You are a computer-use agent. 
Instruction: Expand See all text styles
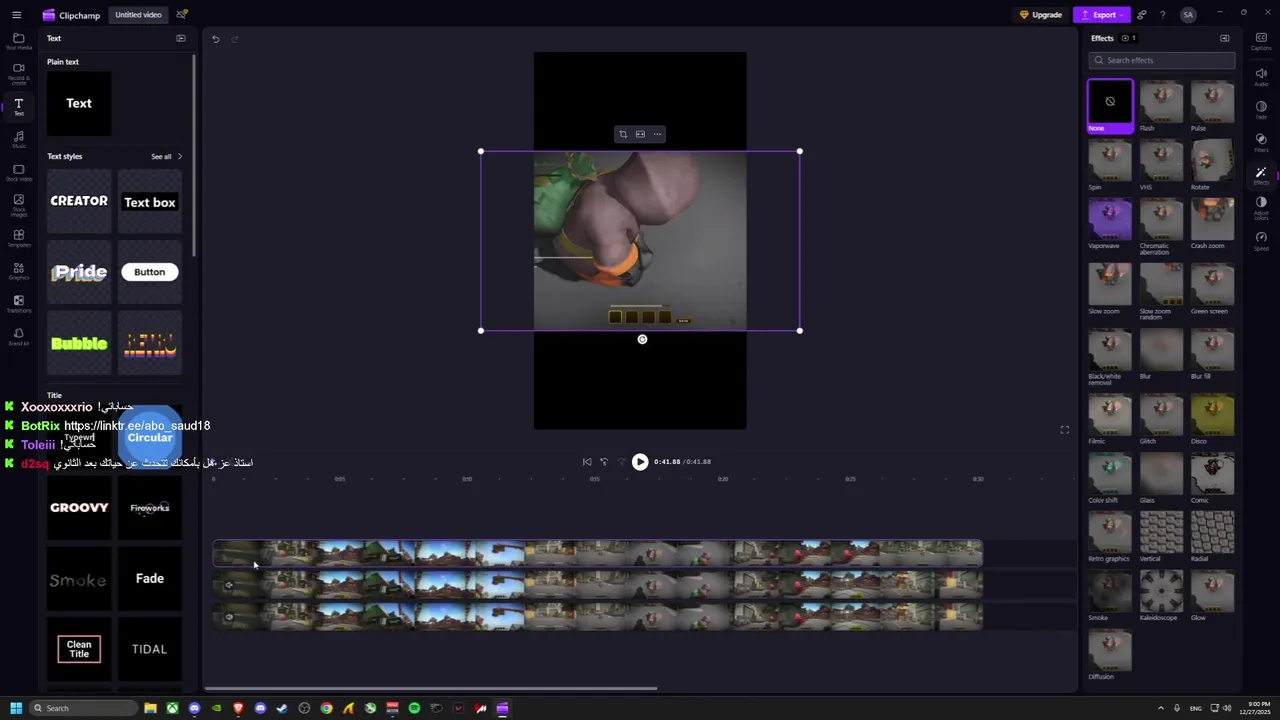pos(166,157)
